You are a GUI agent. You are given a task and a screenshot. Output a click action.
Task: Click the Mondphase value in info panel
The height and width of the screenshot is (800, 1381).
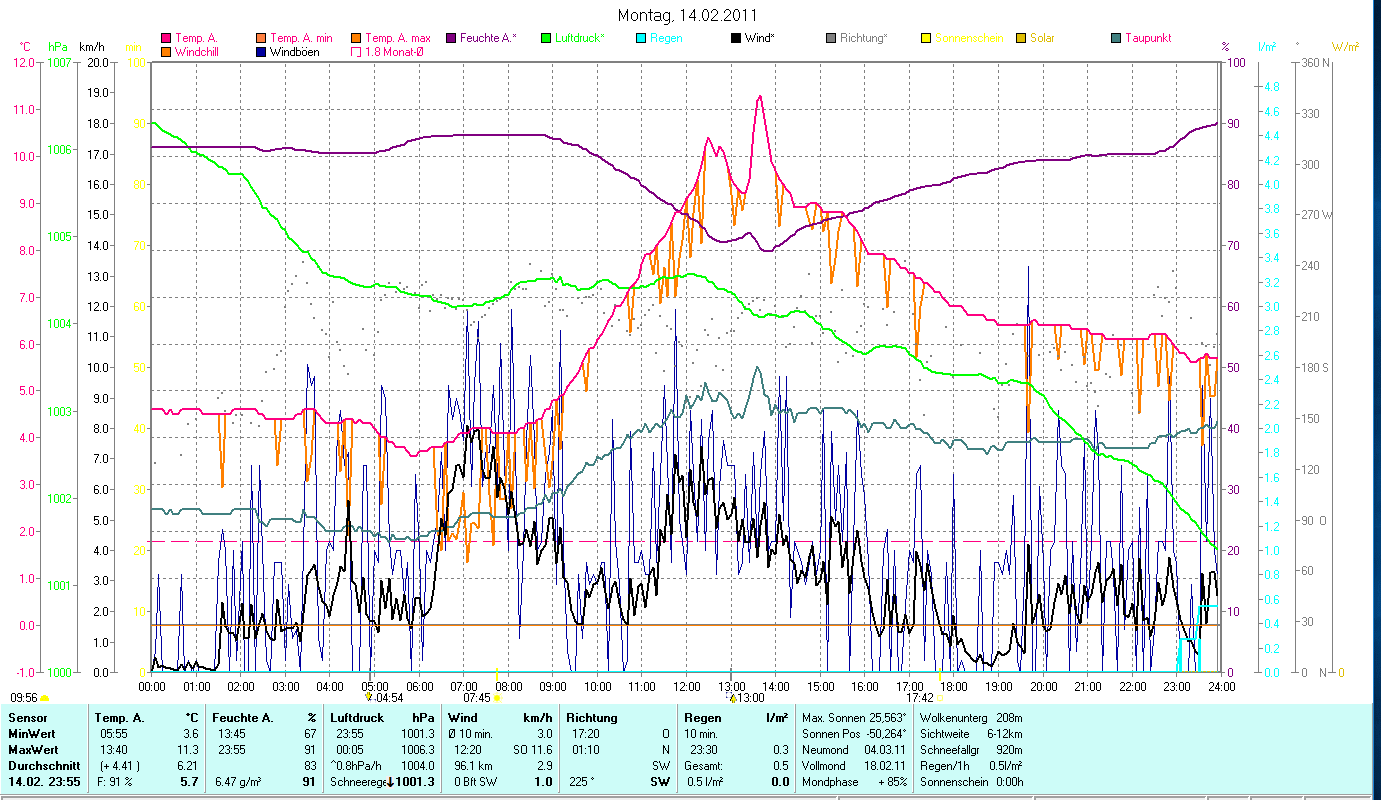[x=877, y=782]
